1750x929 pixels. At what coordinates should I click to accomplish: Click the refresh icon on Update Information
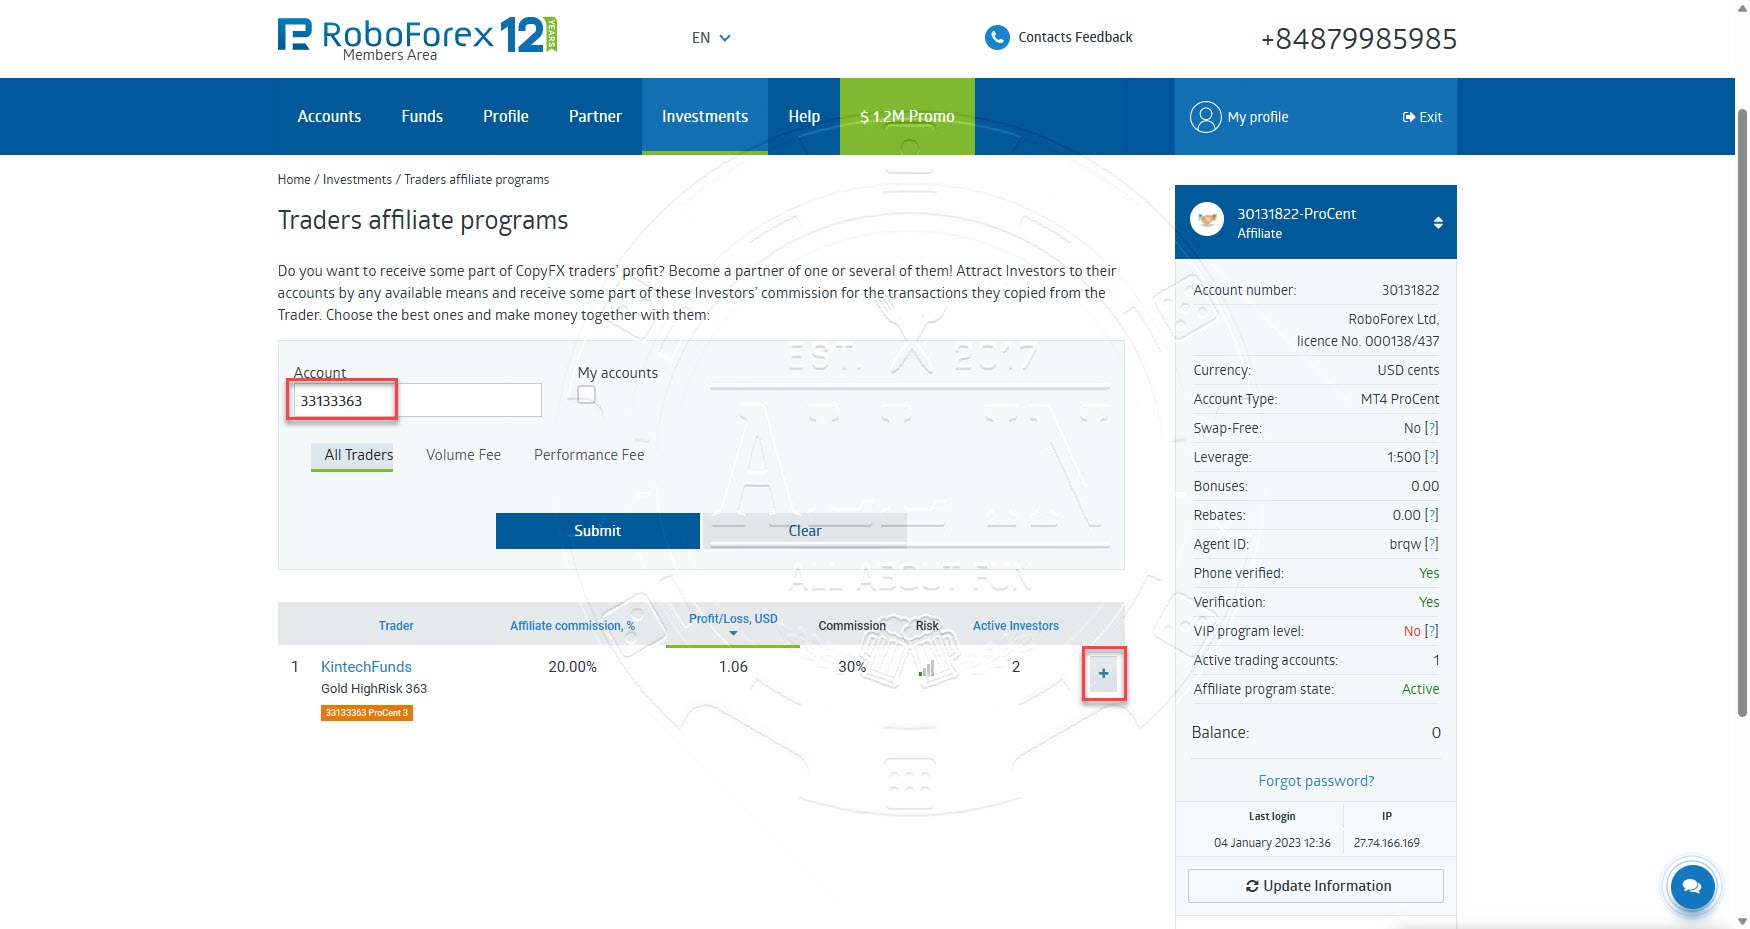click(1252, 886)
